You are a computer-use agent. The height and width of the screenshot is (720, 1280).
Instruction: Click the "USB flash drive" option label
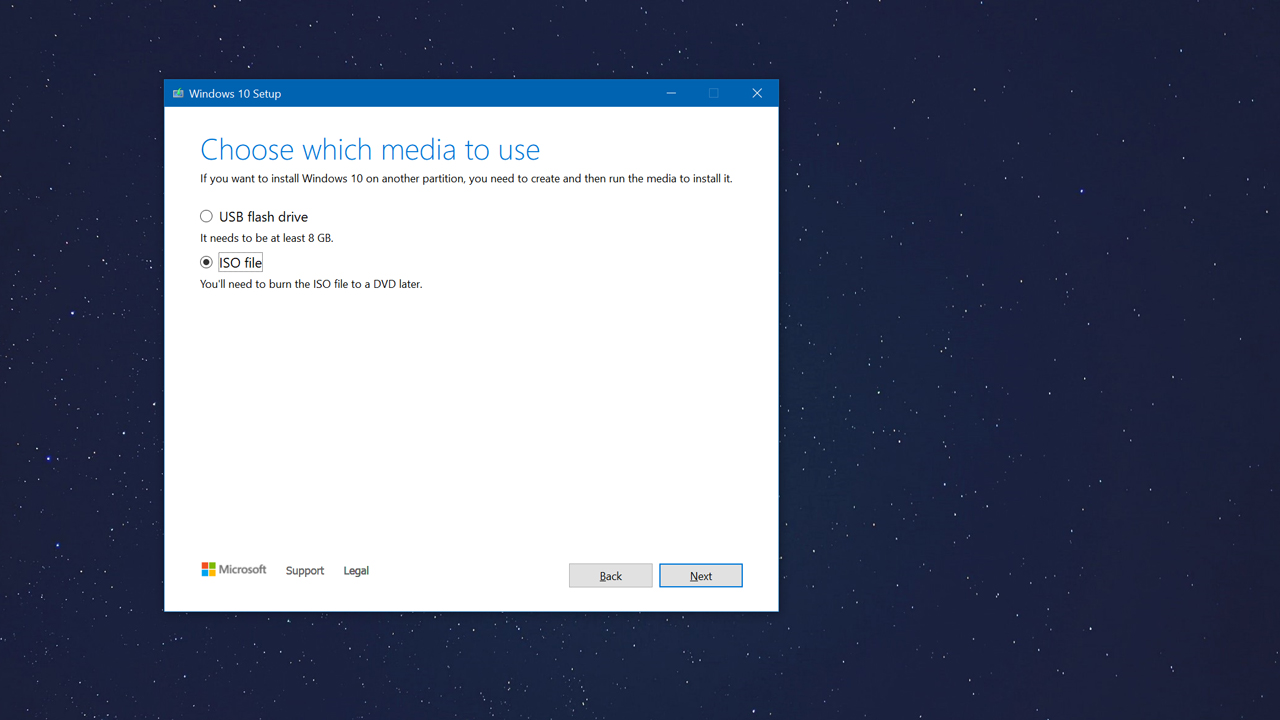pyautogui.click(x=263, y=217)
